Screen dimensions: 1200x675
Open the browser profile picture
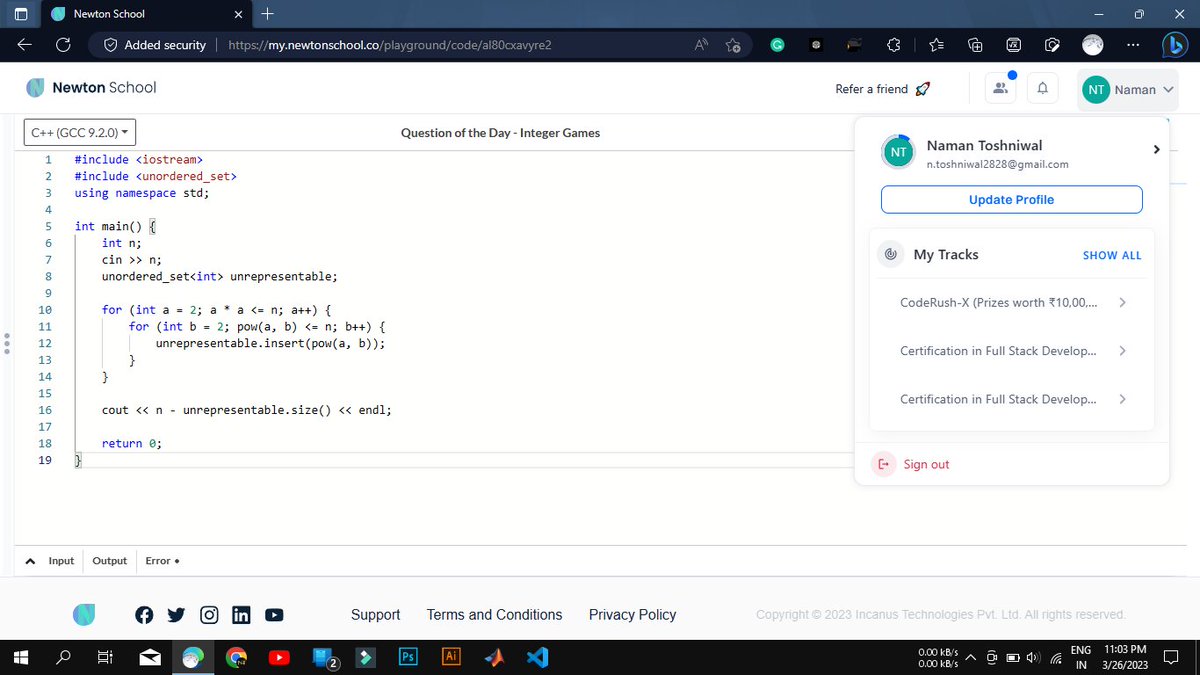coord(1094,45)
